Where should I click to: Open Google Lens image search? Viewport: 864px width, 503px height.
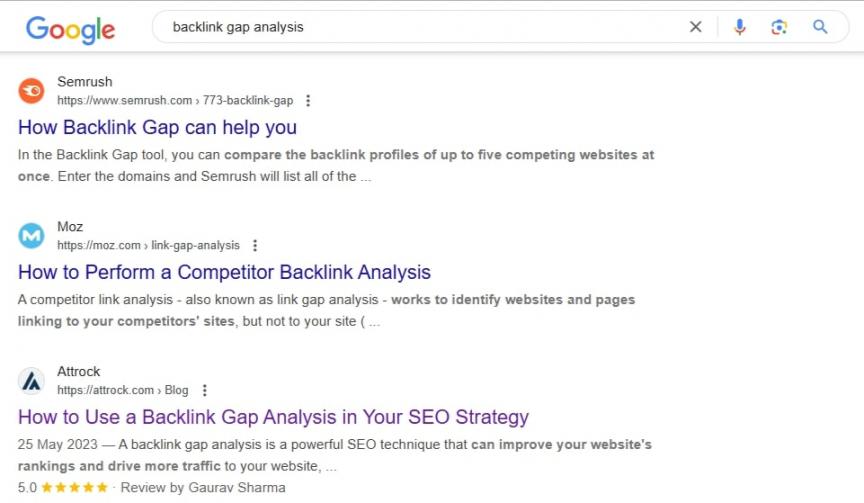pos(779,27)
